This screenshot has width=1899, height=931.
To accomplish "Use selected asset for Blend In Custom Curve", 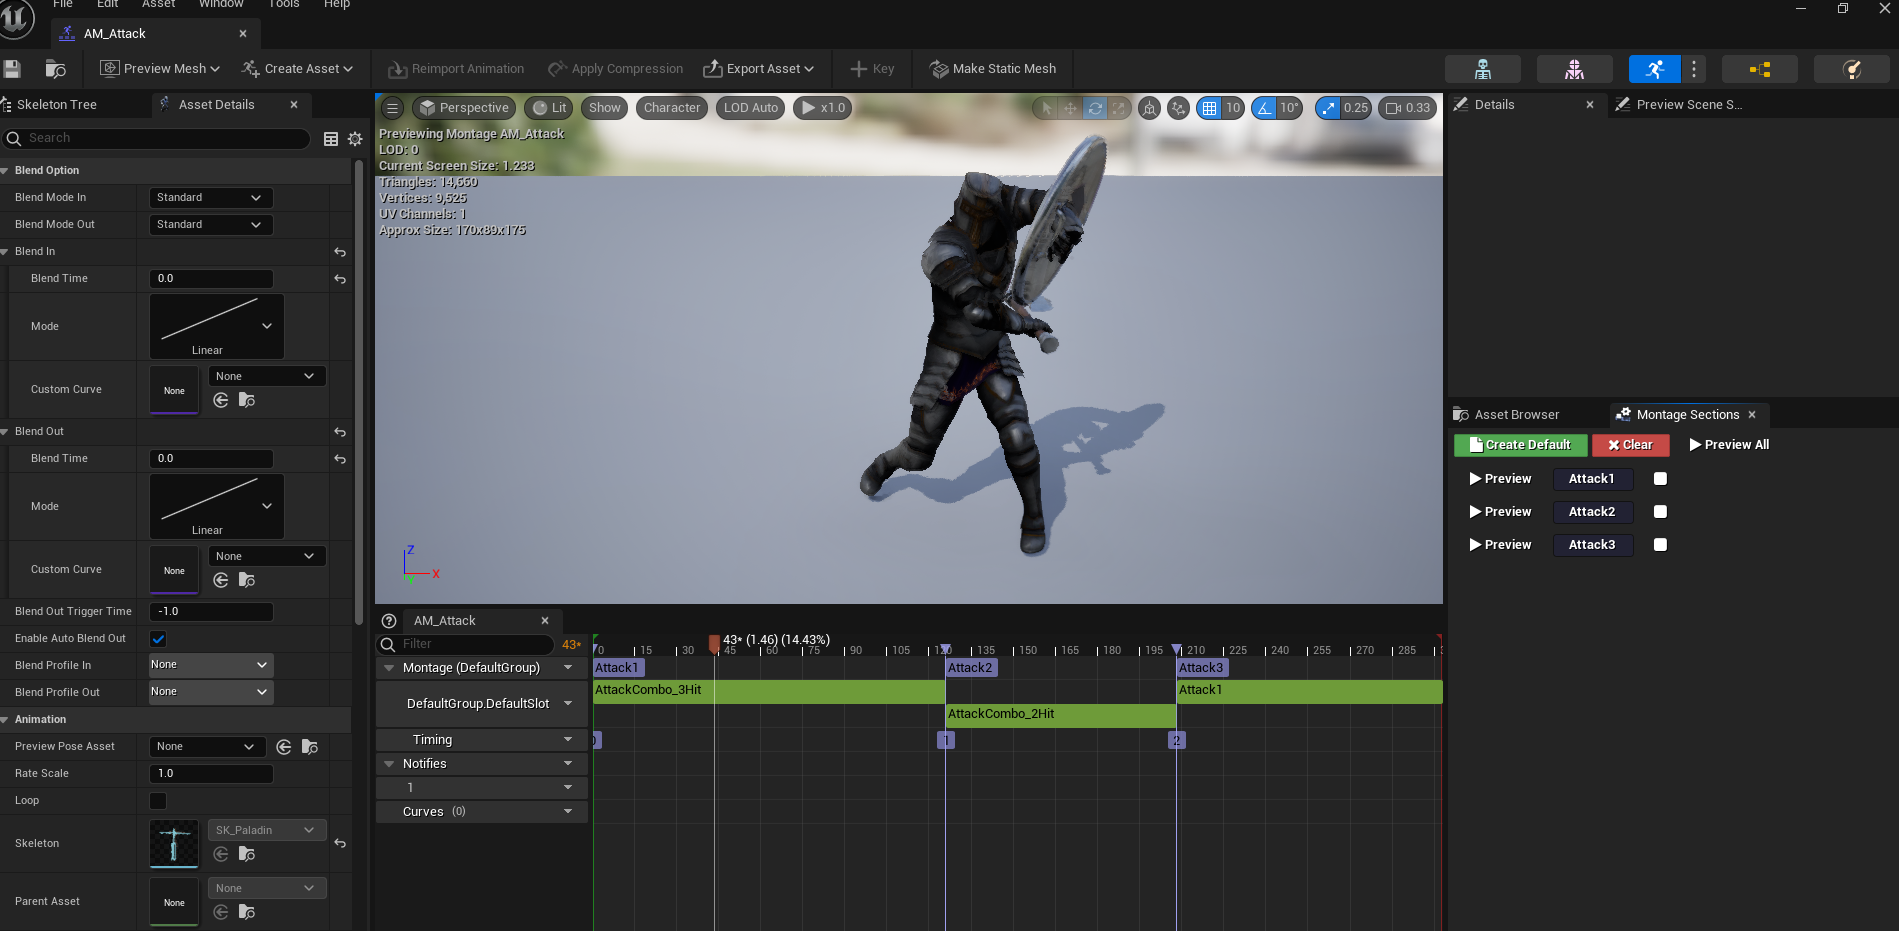I will [x=221, y=400].
